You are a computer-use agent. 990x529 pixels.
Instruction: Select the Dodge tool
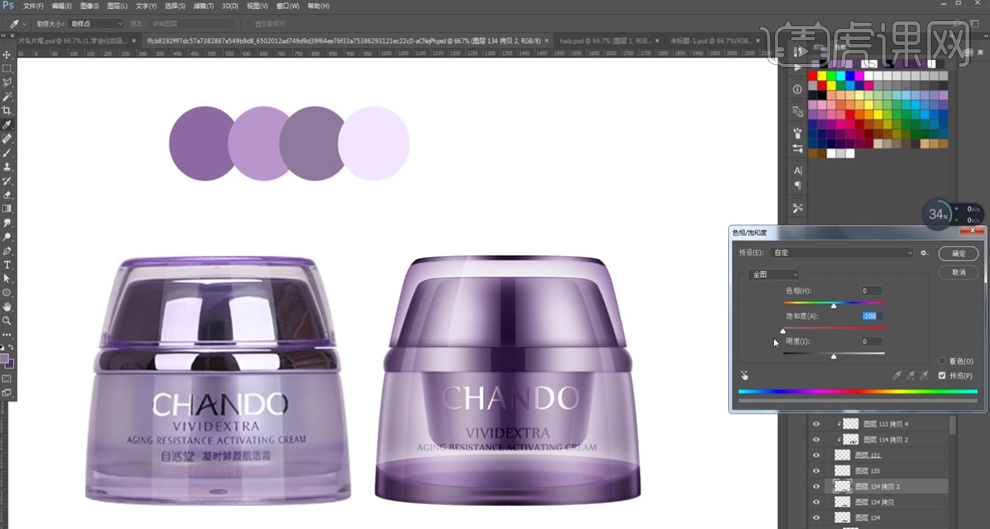pos(7,237)
